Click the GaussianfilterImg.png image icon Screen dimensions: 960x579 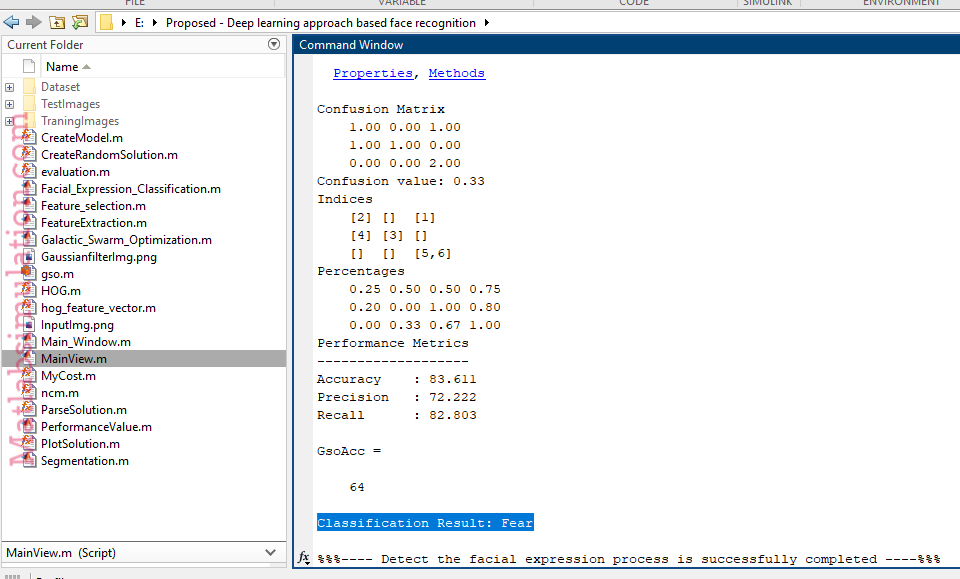(x=28, y=257)
